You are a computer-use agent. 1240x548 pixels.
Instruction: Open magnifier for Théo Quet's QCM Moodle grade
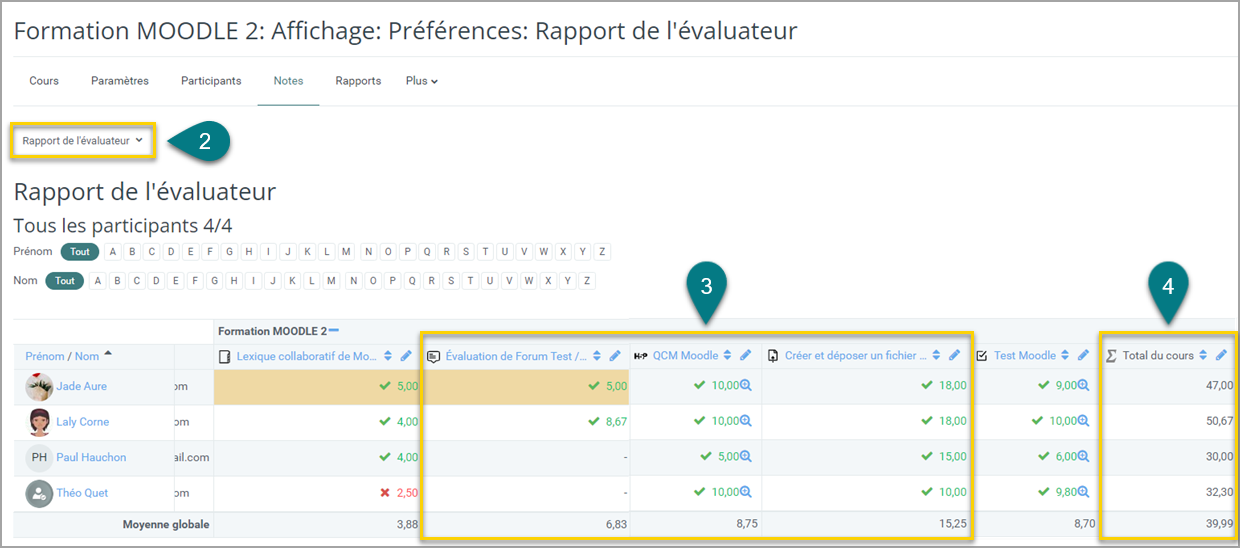point(746,492)
